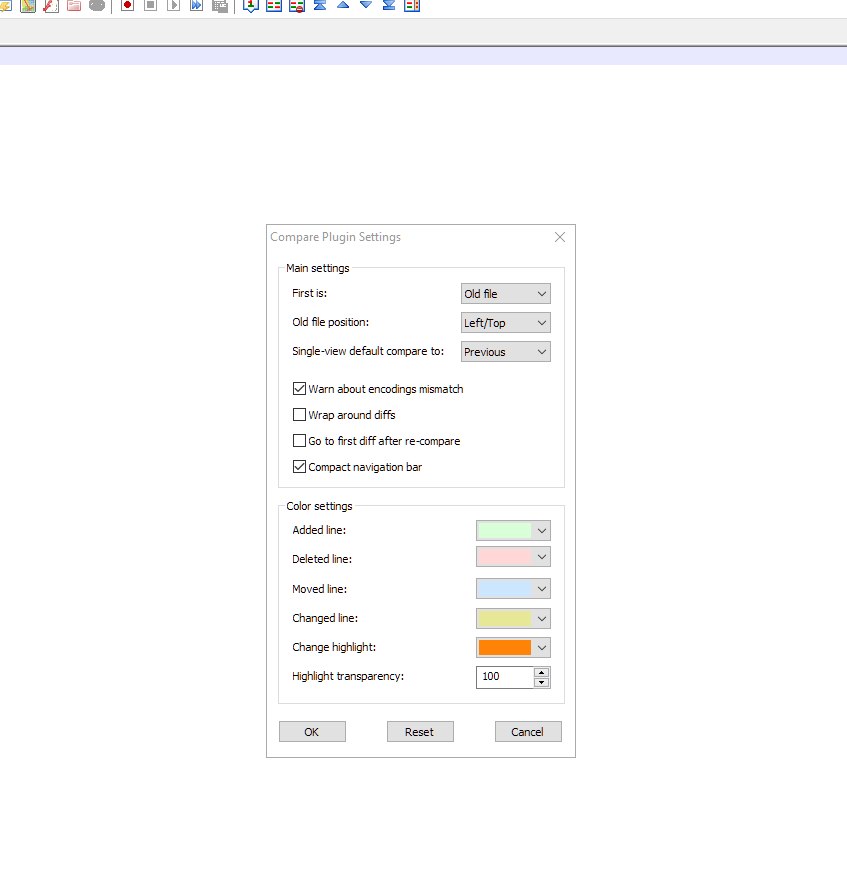Image resolution: width=847 pixels, height=885 pixels.
Task: Click the 'Main settings' group label
Action: 318,268
